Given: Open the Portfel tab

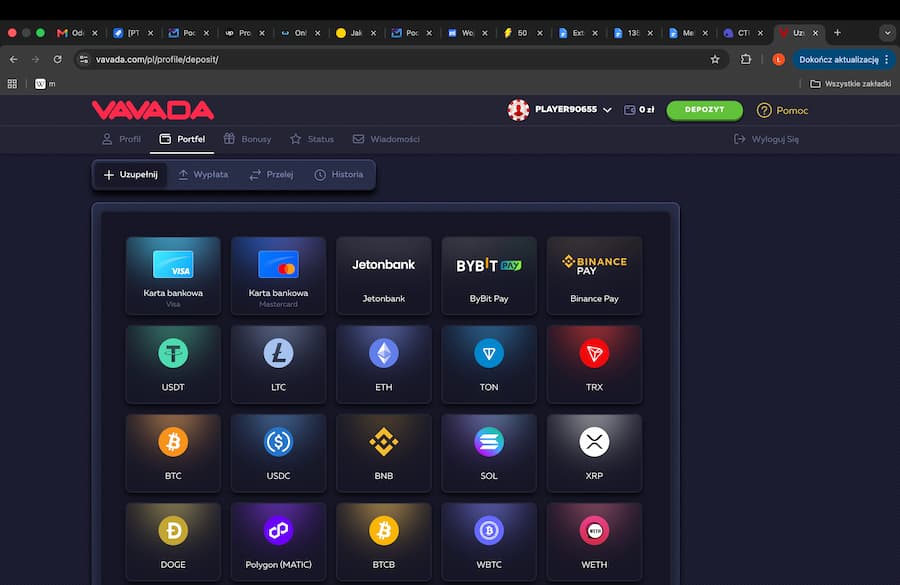Looking at the screenshot, I should pos(182,139).
